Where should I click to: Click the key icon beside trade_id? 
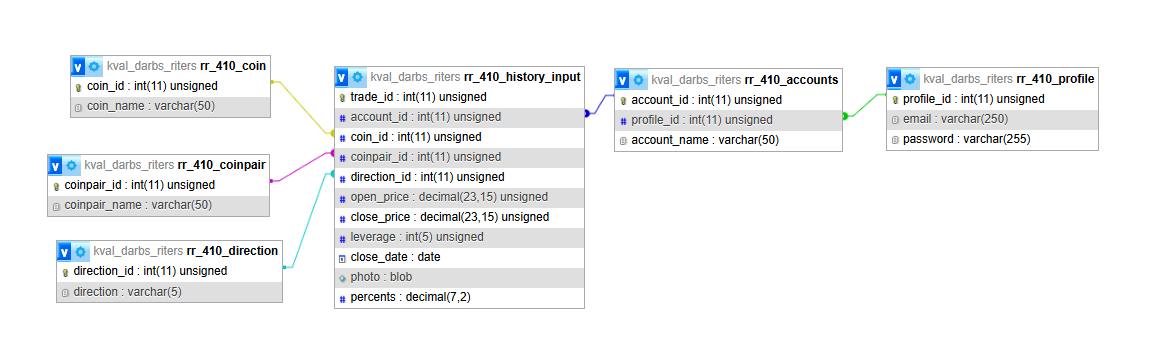pyautogui.click(x=342, y=97)
